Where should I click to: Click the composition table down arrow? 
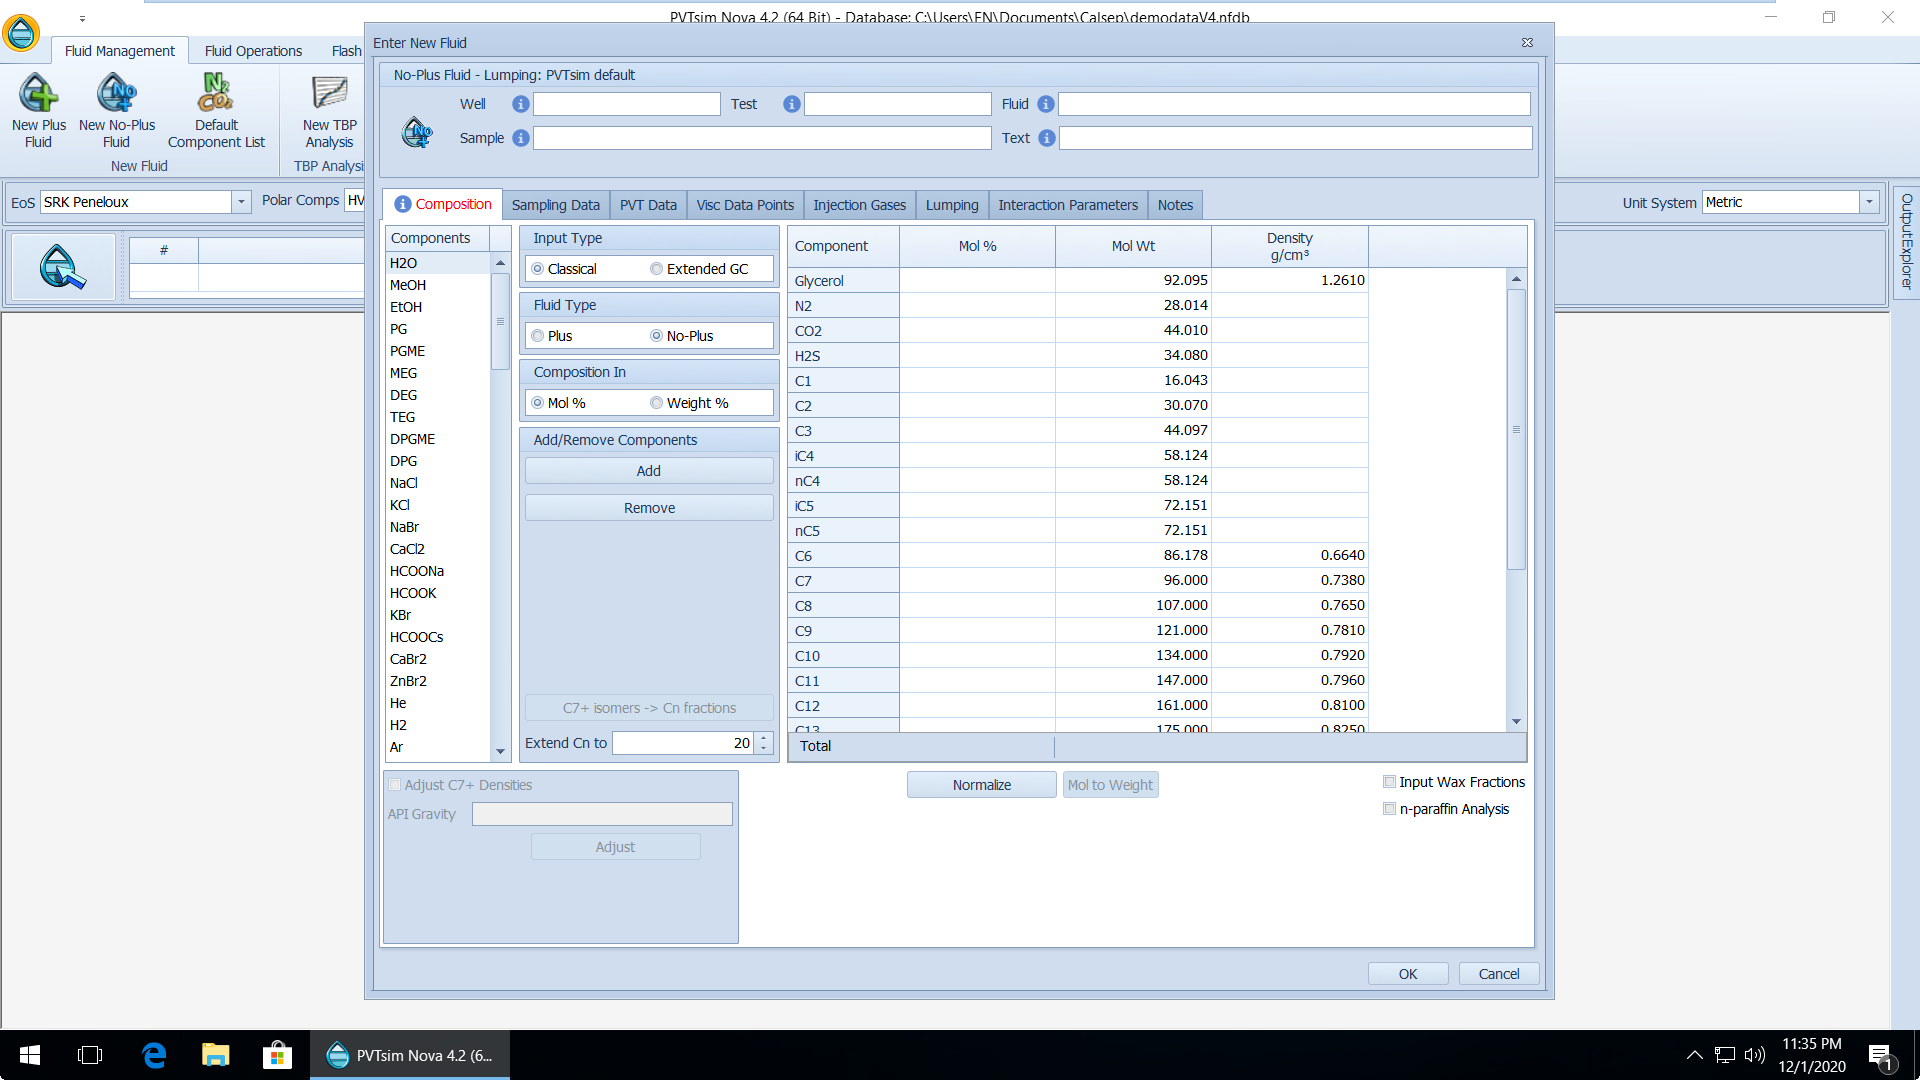tap(1516, 721)
